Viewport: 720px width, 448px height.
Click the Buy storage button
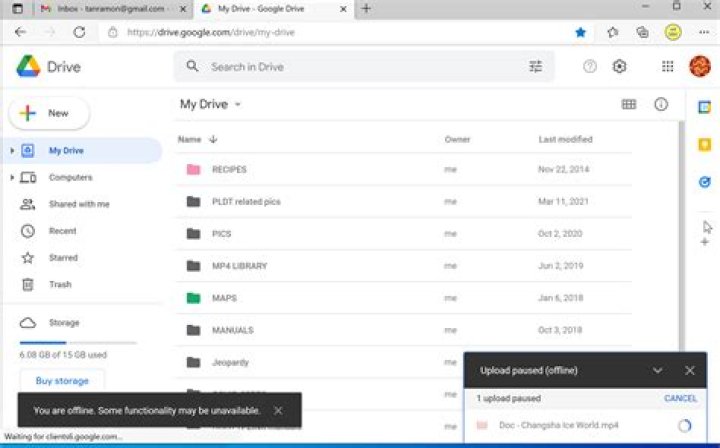pyautogui.click(x=62, y=381)
